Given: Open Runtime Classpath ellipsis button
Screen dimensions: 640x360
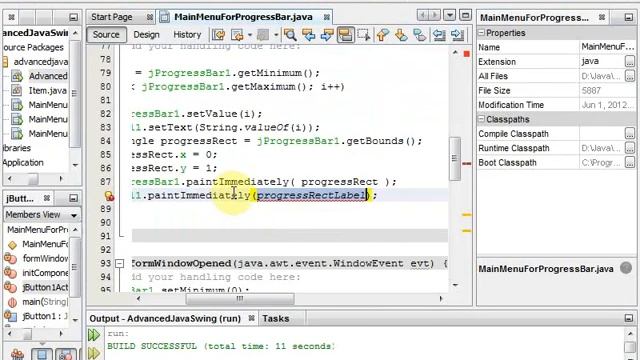Looking at the screenshot, I should [630, 148].
